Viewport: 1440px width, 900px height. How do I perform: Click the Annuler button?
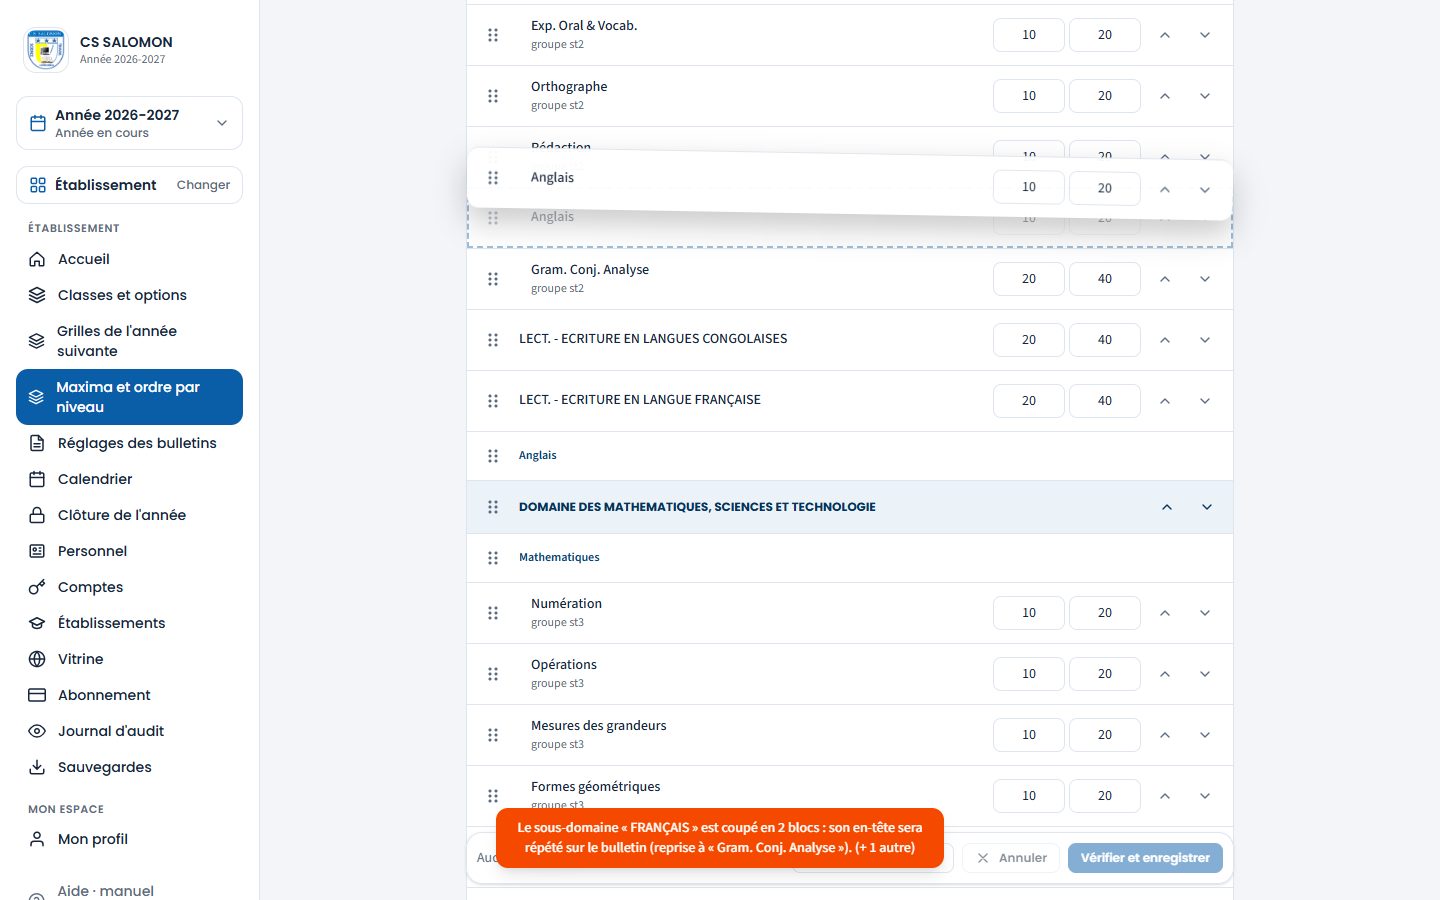[x=1011, y=858]
